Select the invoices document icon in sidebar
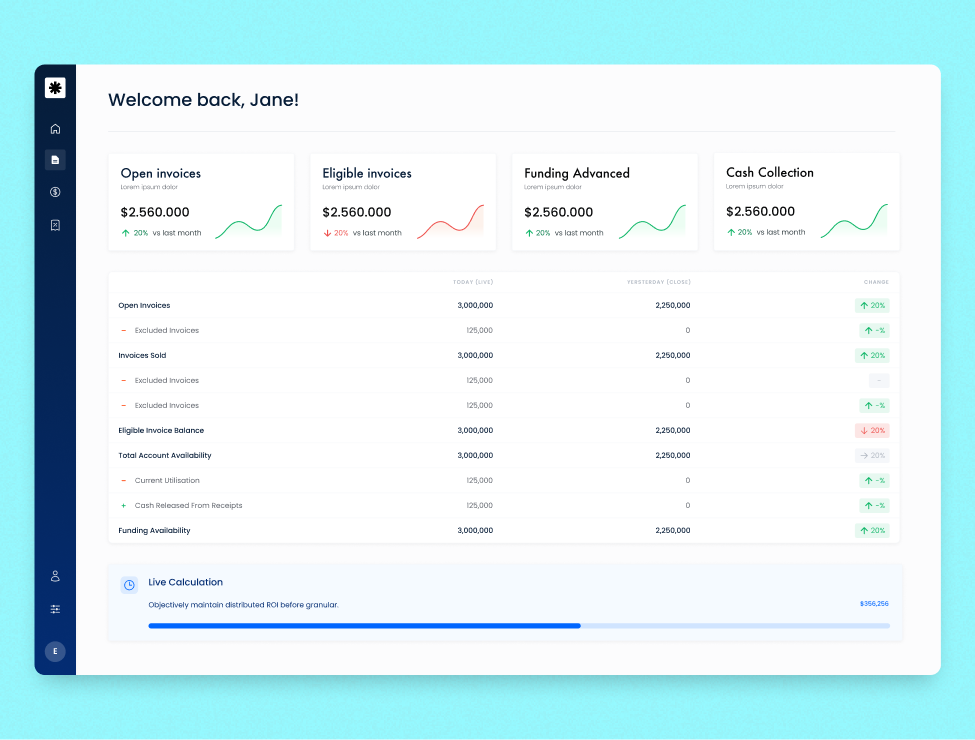 [55, 160]
